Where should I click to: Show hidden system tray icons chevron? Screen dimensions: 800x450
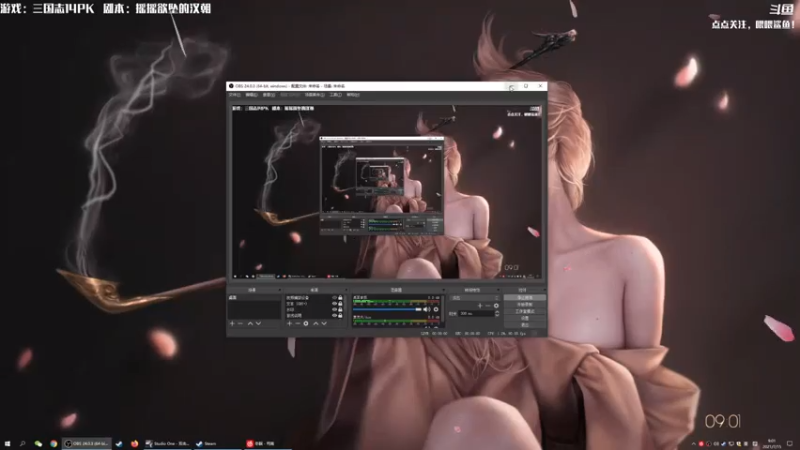[x=693, y=444]
